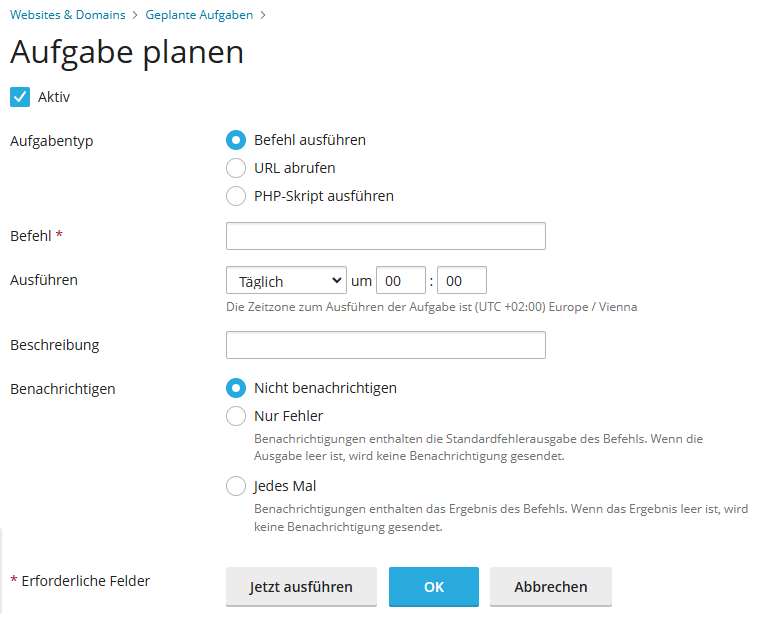Select Nicht benachrichtigen notification option
Screen dimensions: 767x628
tap(236, 388)
